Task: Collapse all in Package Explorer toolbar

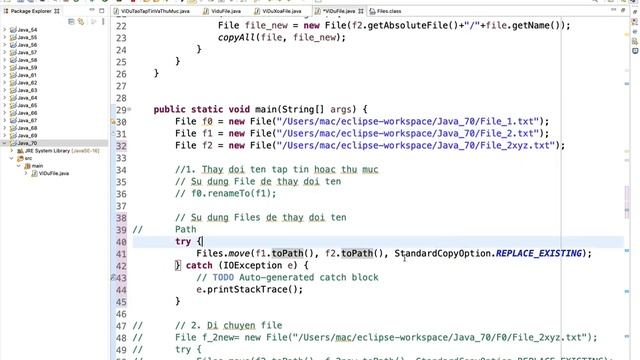Action: pyautogui.click(x=71, y=21)
